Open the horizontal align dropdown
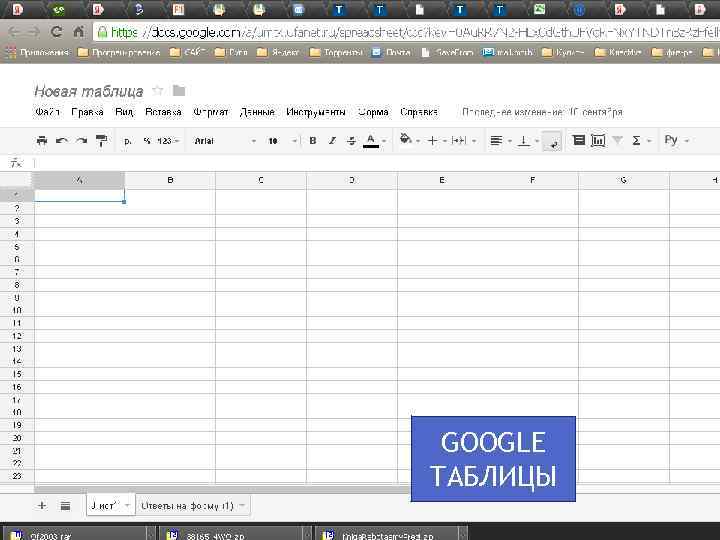The width and height of the screenshot is (720, 540). click(x=500, y=141)
